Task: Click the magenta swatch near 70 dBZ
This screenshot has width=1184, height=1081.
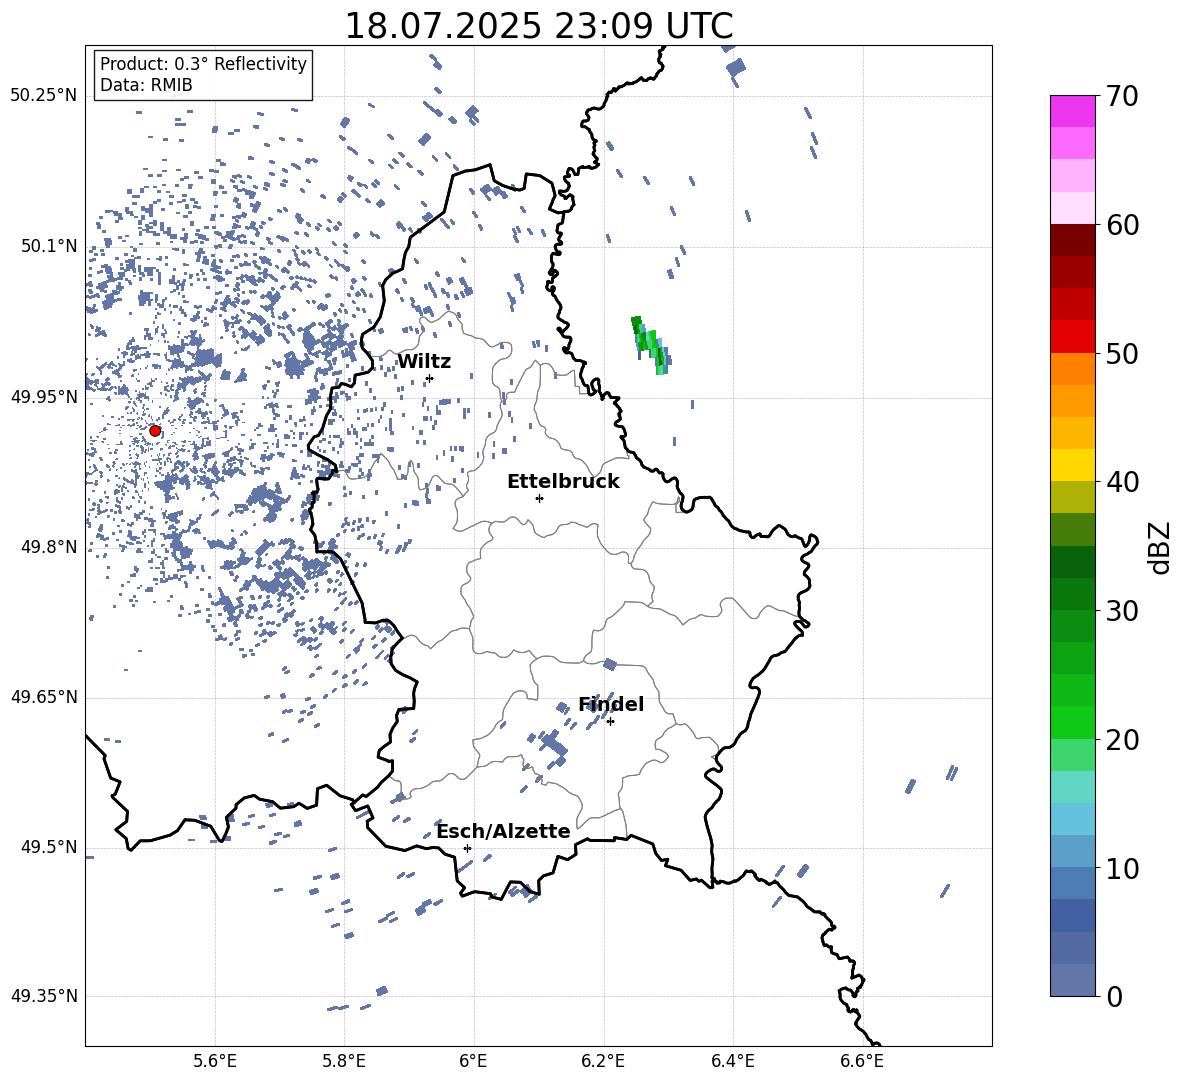Action: [x=1072, y=111]
